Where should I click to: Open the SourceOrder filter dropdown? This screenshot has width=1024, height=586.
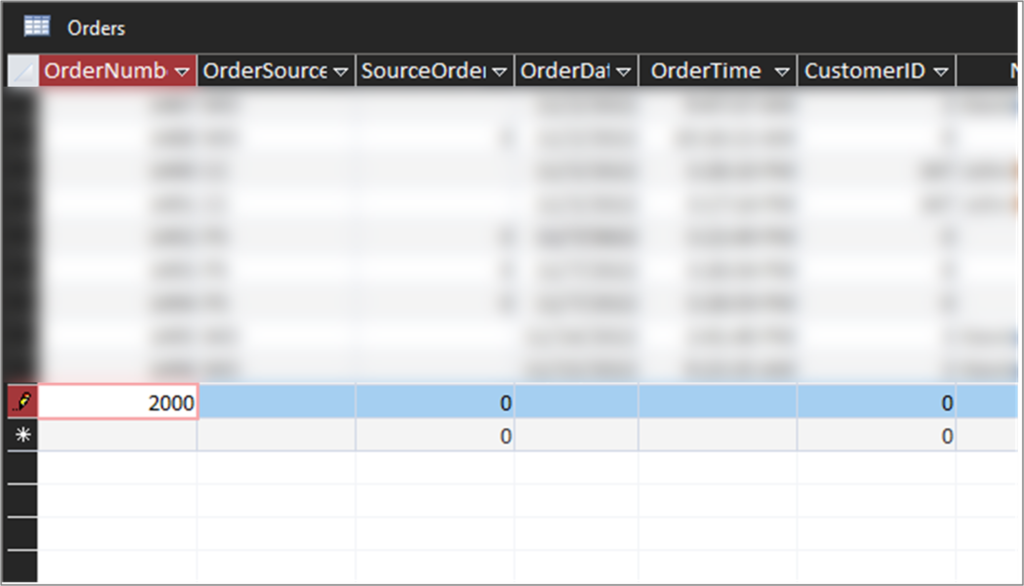(x=501, y=70)
